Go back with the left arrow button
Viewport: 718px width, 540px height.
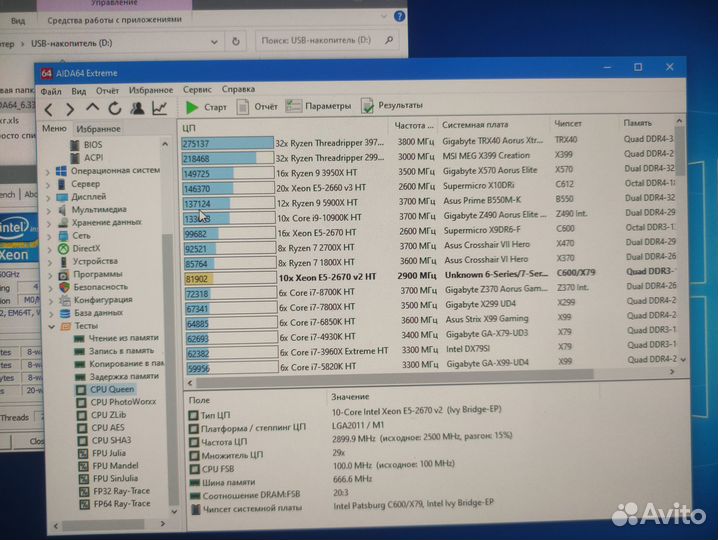(49, 109)
